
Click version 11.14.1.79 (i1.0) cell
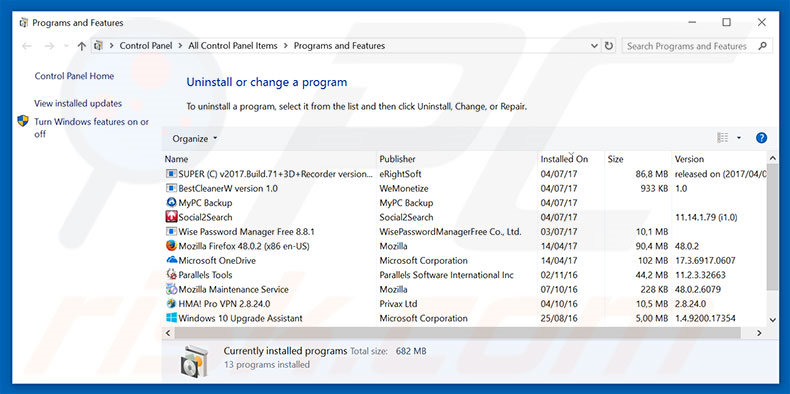tap(706, 217)
